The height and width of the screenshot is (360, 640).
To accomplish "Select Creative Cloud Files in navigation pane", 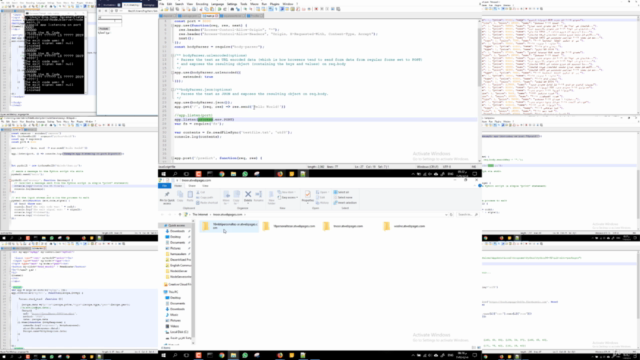I will 177,284.
